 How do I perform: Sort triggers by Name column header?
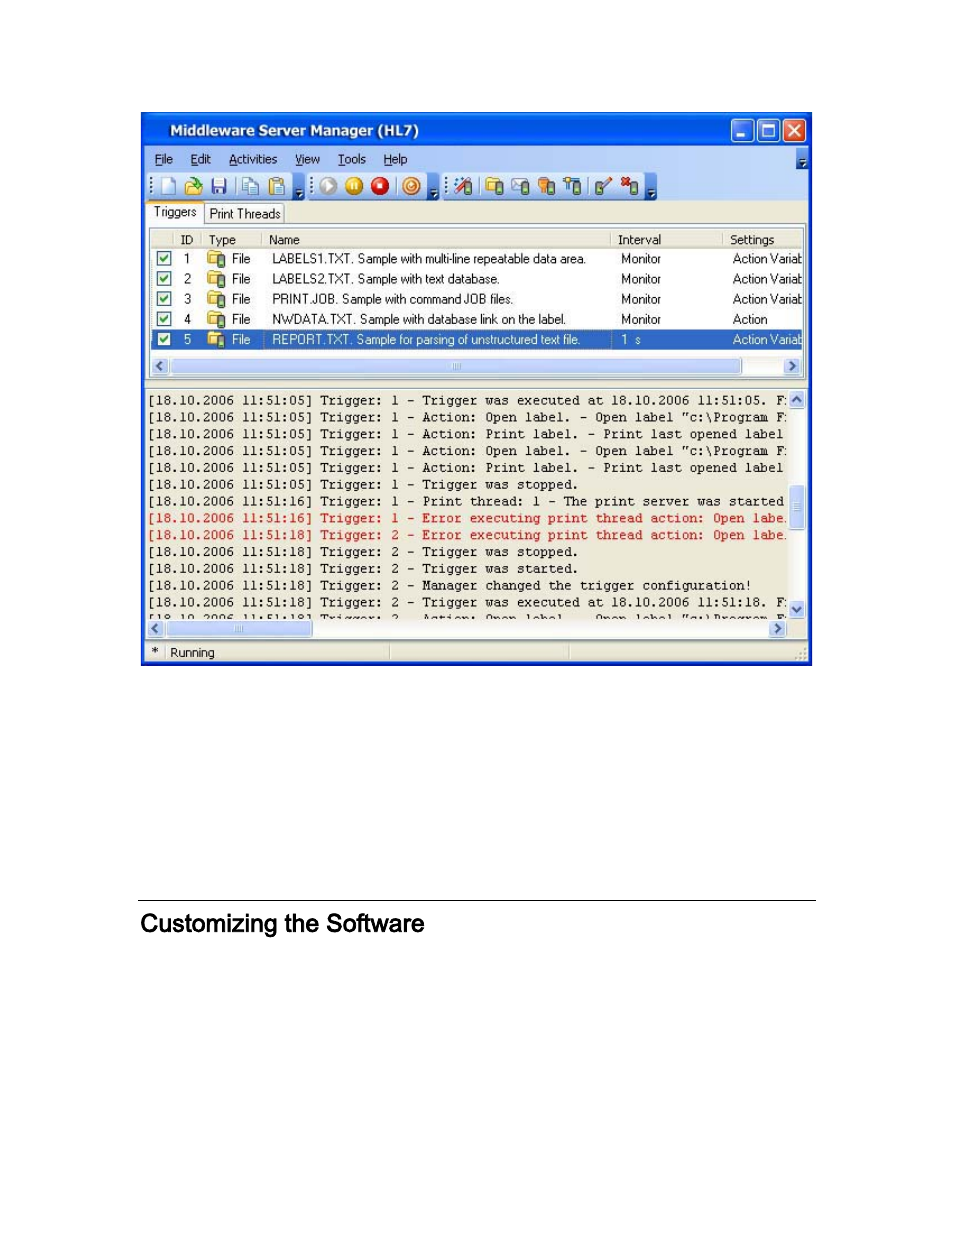435,240
